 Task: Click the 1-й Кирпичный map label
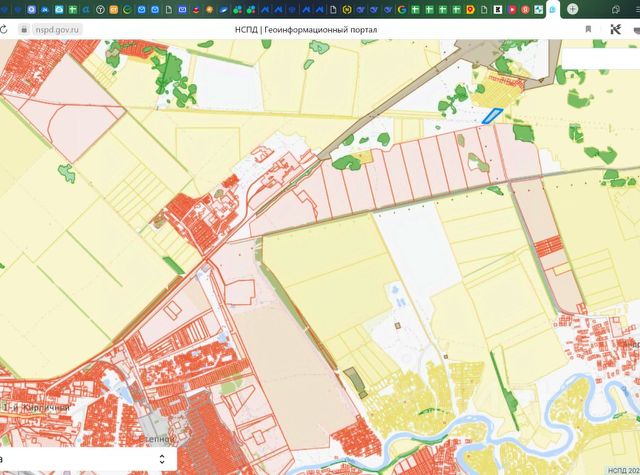(36, 407)
